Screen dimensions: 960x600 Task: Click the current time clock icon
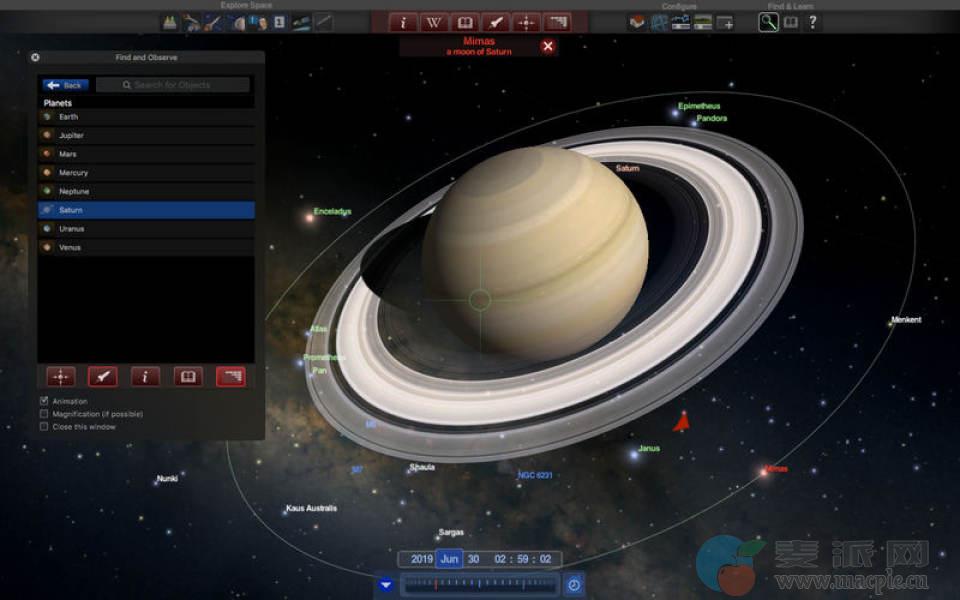point(574,584)
